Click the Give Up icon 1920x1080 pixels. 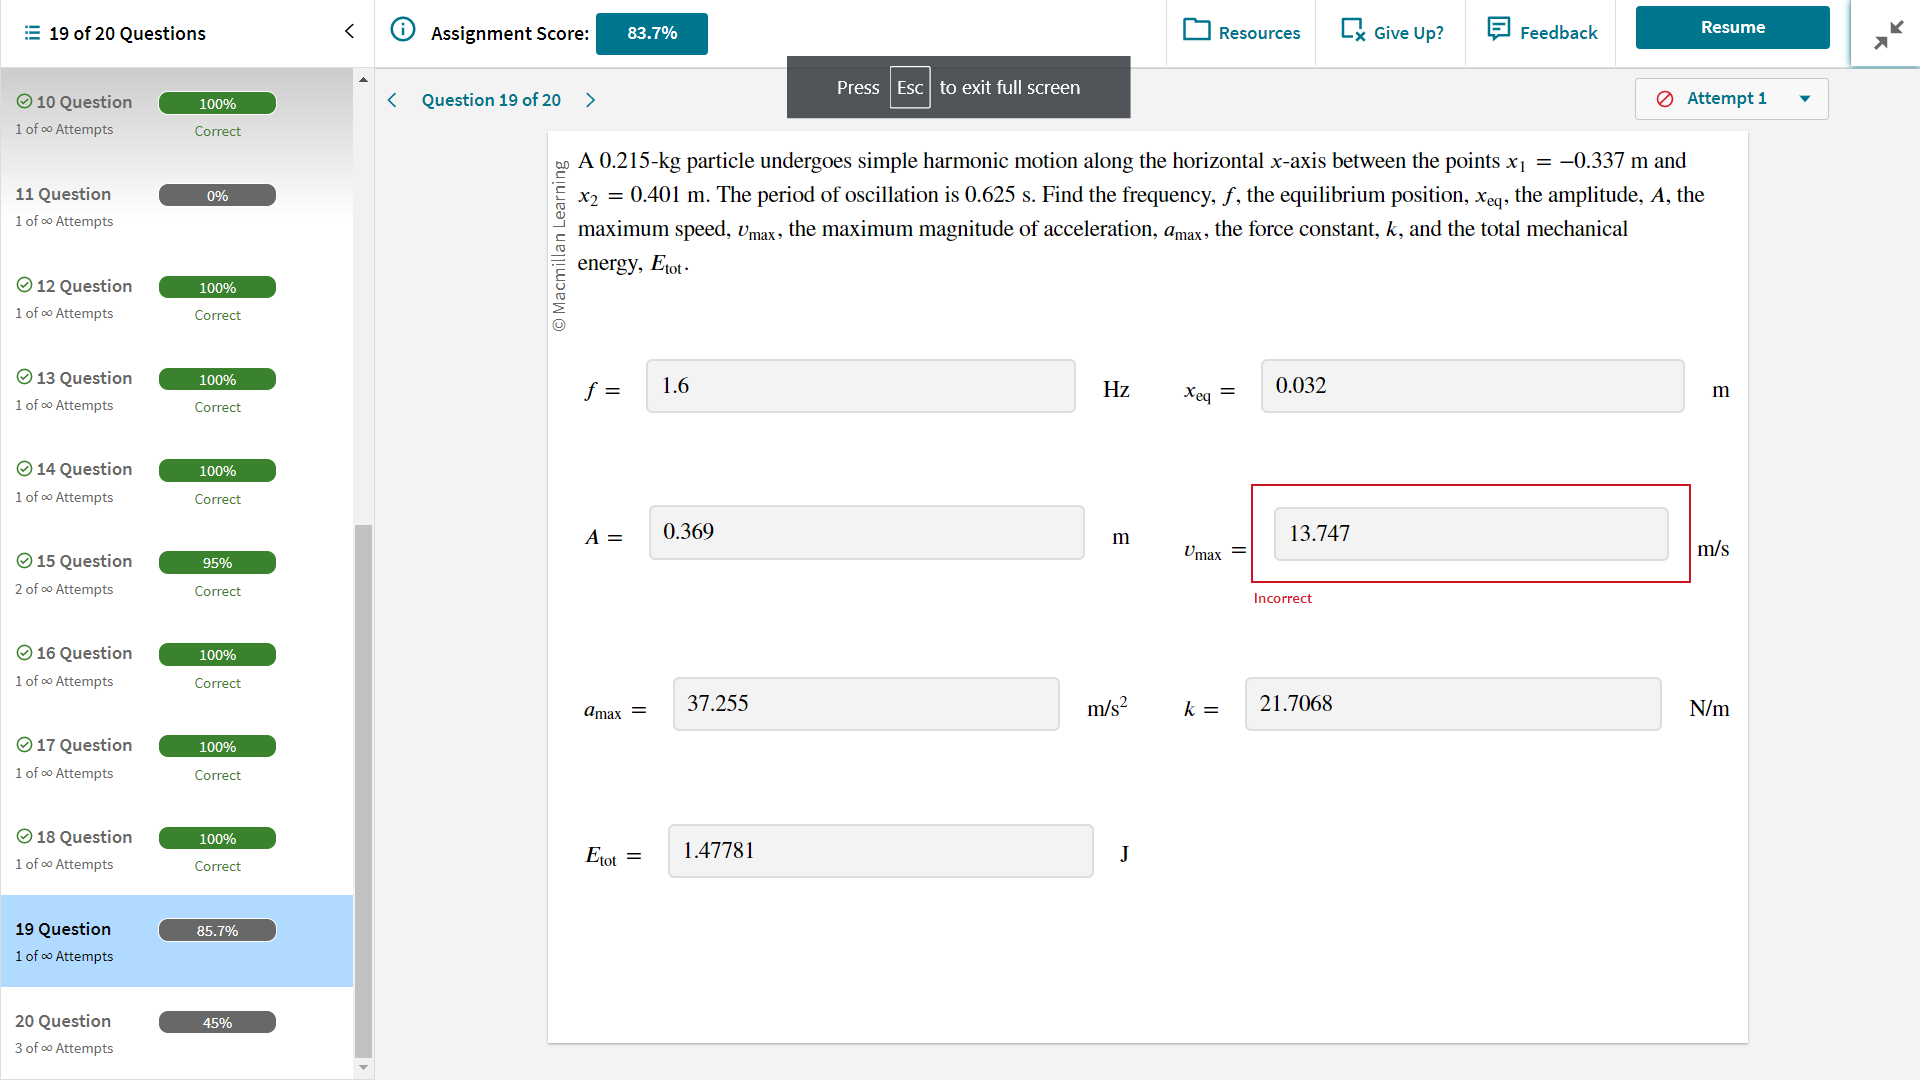pos(1352,30)
